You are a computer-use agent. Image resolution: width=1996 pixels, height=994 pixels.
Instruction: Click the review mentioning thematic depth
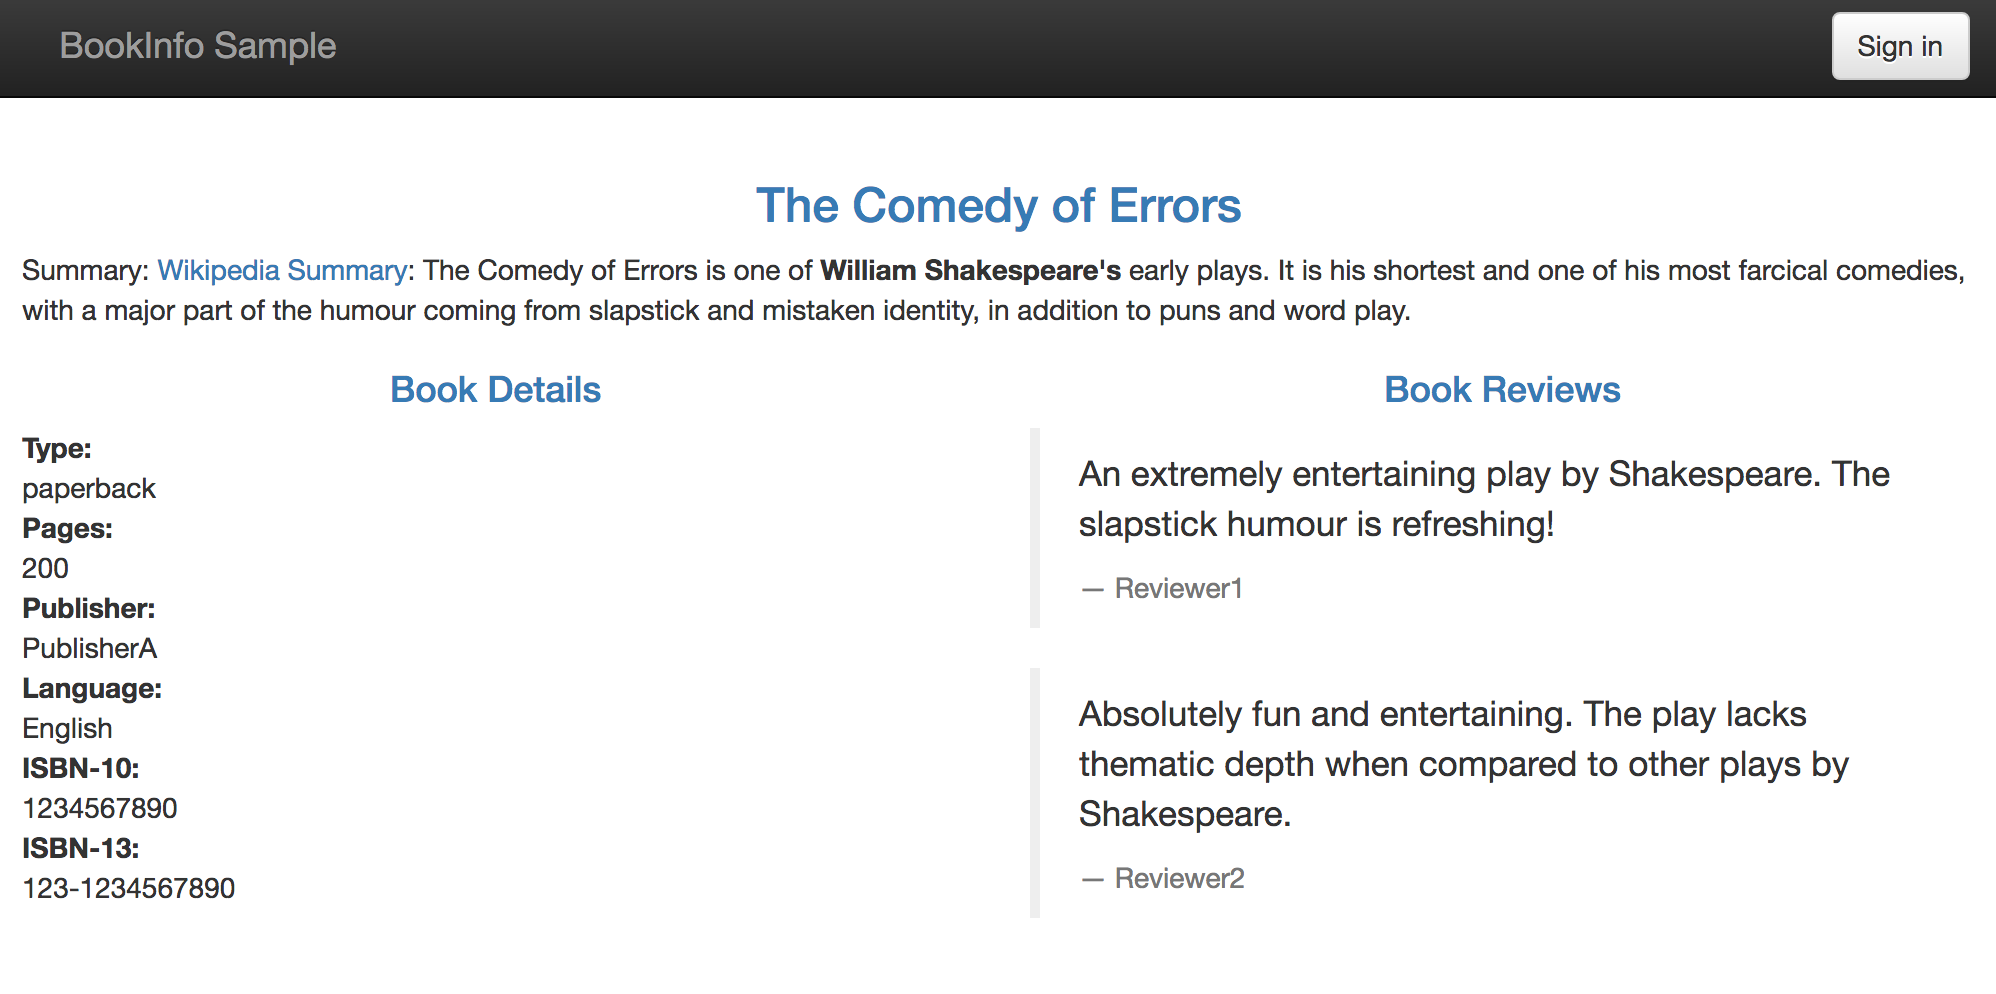1463,764
